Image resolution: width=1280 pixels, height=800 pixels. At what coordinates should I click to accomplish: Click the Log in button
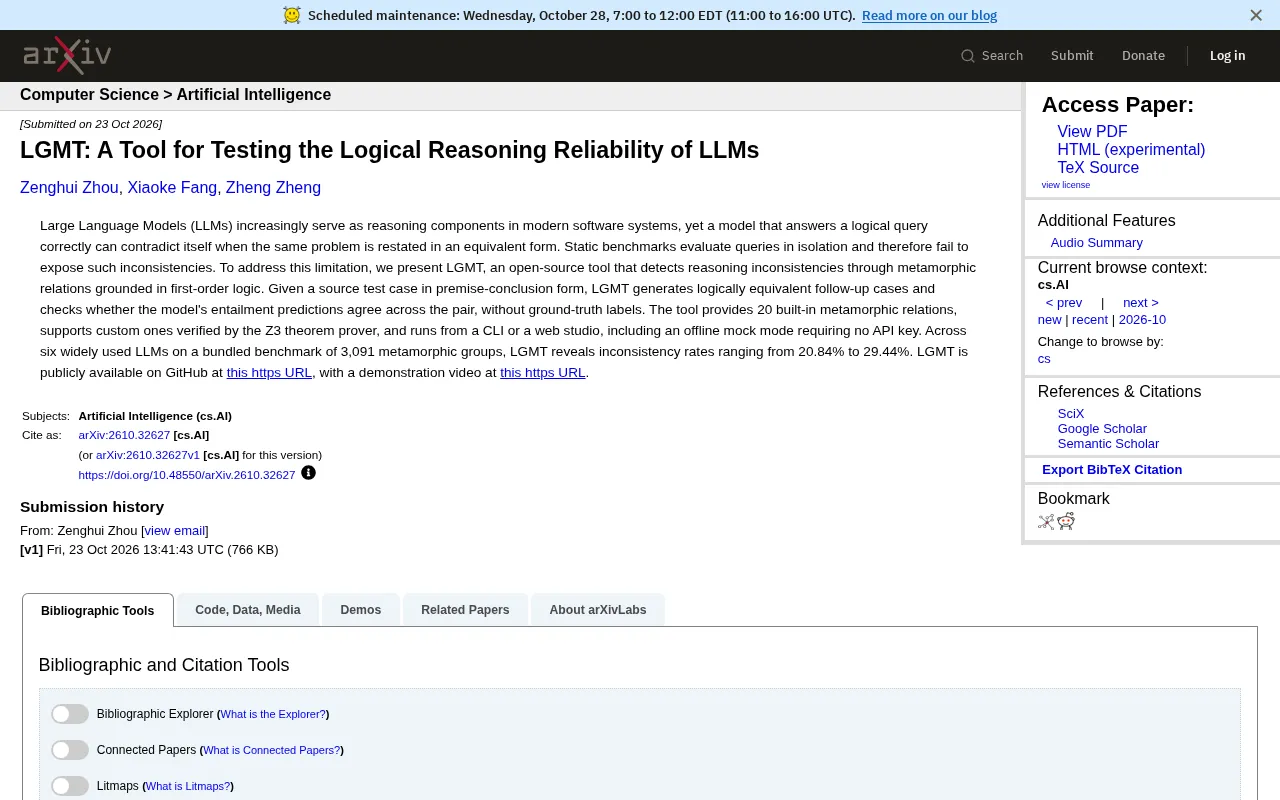point(1227,56)
